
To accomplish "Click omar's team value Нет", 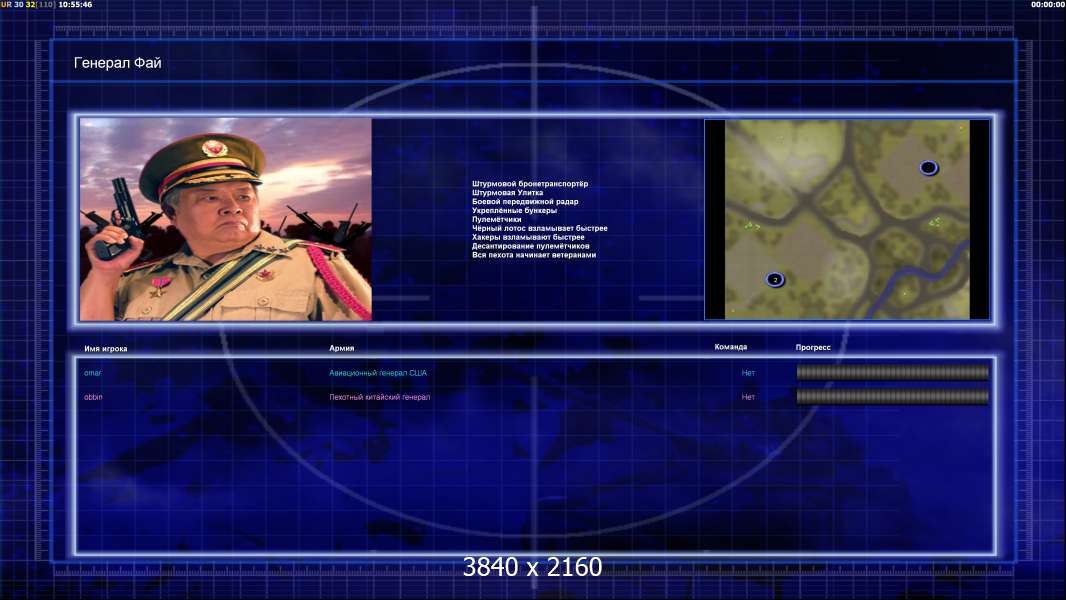I will pos(748,373).
